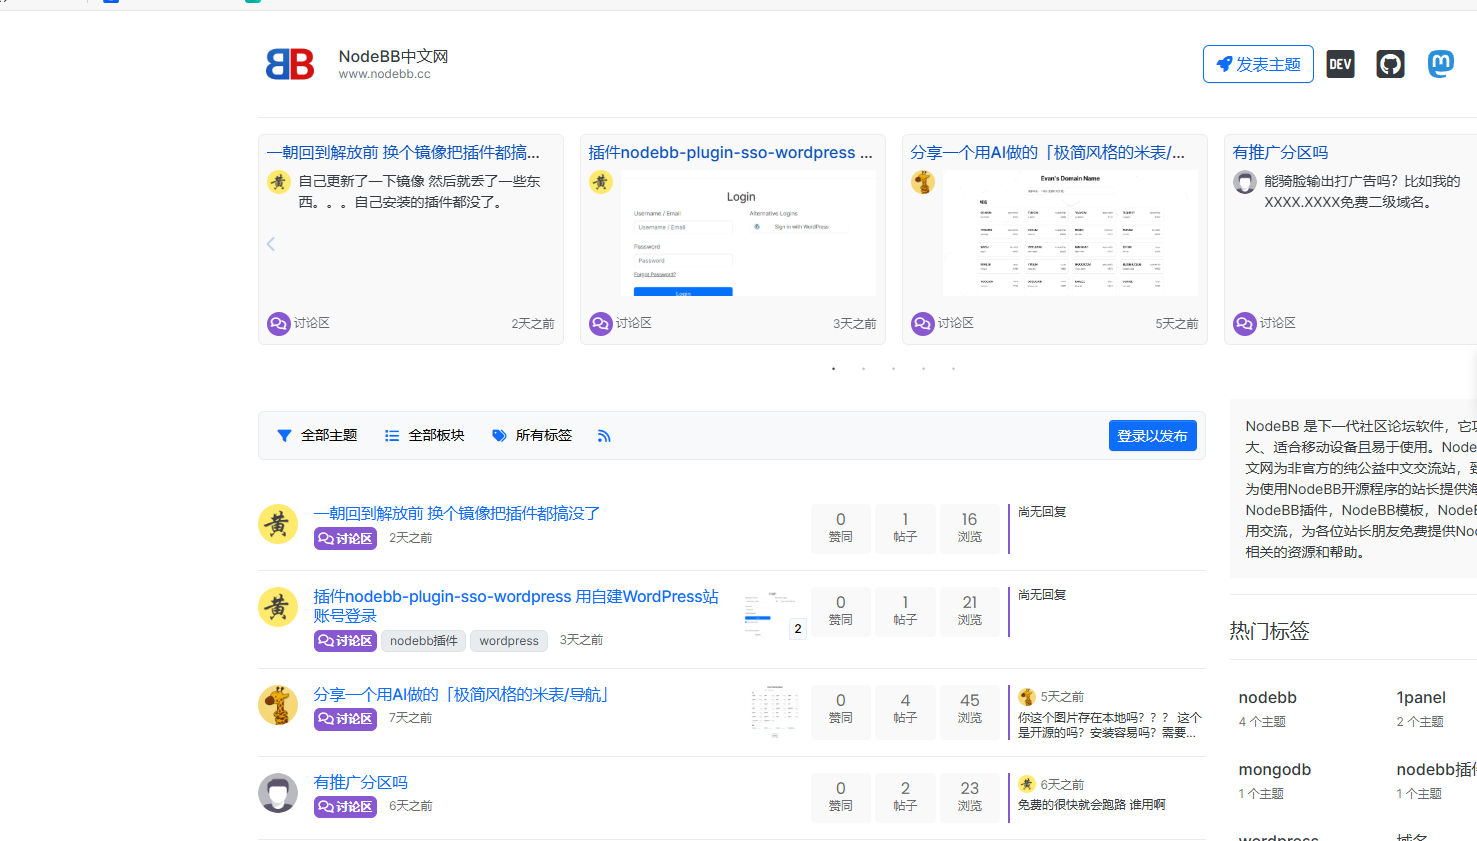Select the first carousel pagination dot

click(x=833, y=369)
